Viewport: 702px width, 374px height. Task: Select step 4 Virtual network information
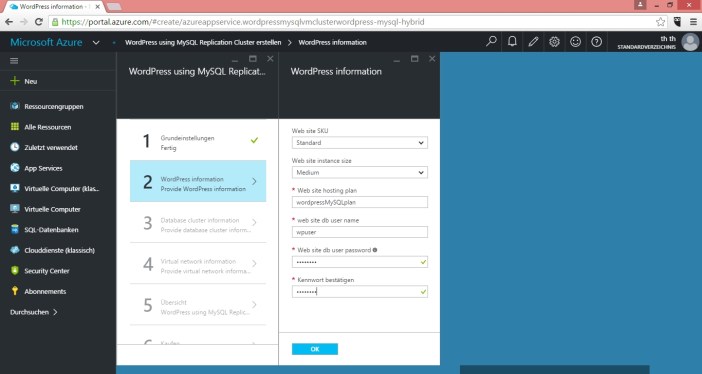pyautogui.click(x=198, y=263)
